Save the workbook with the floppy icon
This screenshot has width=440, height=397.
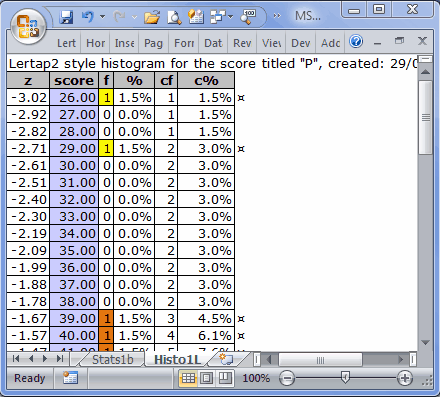pos(66,16)
